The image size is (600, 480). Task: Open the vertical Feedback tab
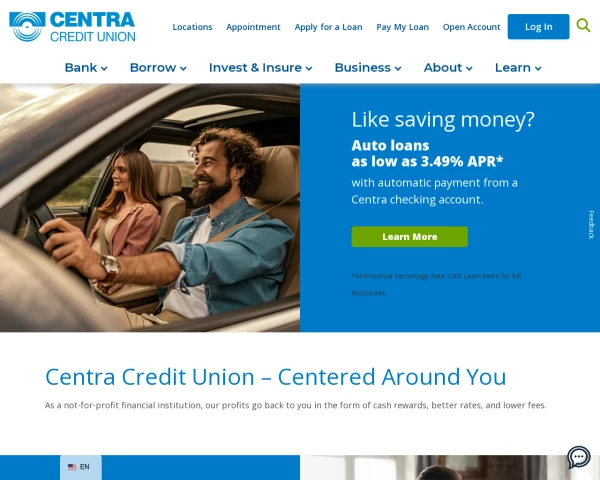pyautogui.click(x=591, y=225)
